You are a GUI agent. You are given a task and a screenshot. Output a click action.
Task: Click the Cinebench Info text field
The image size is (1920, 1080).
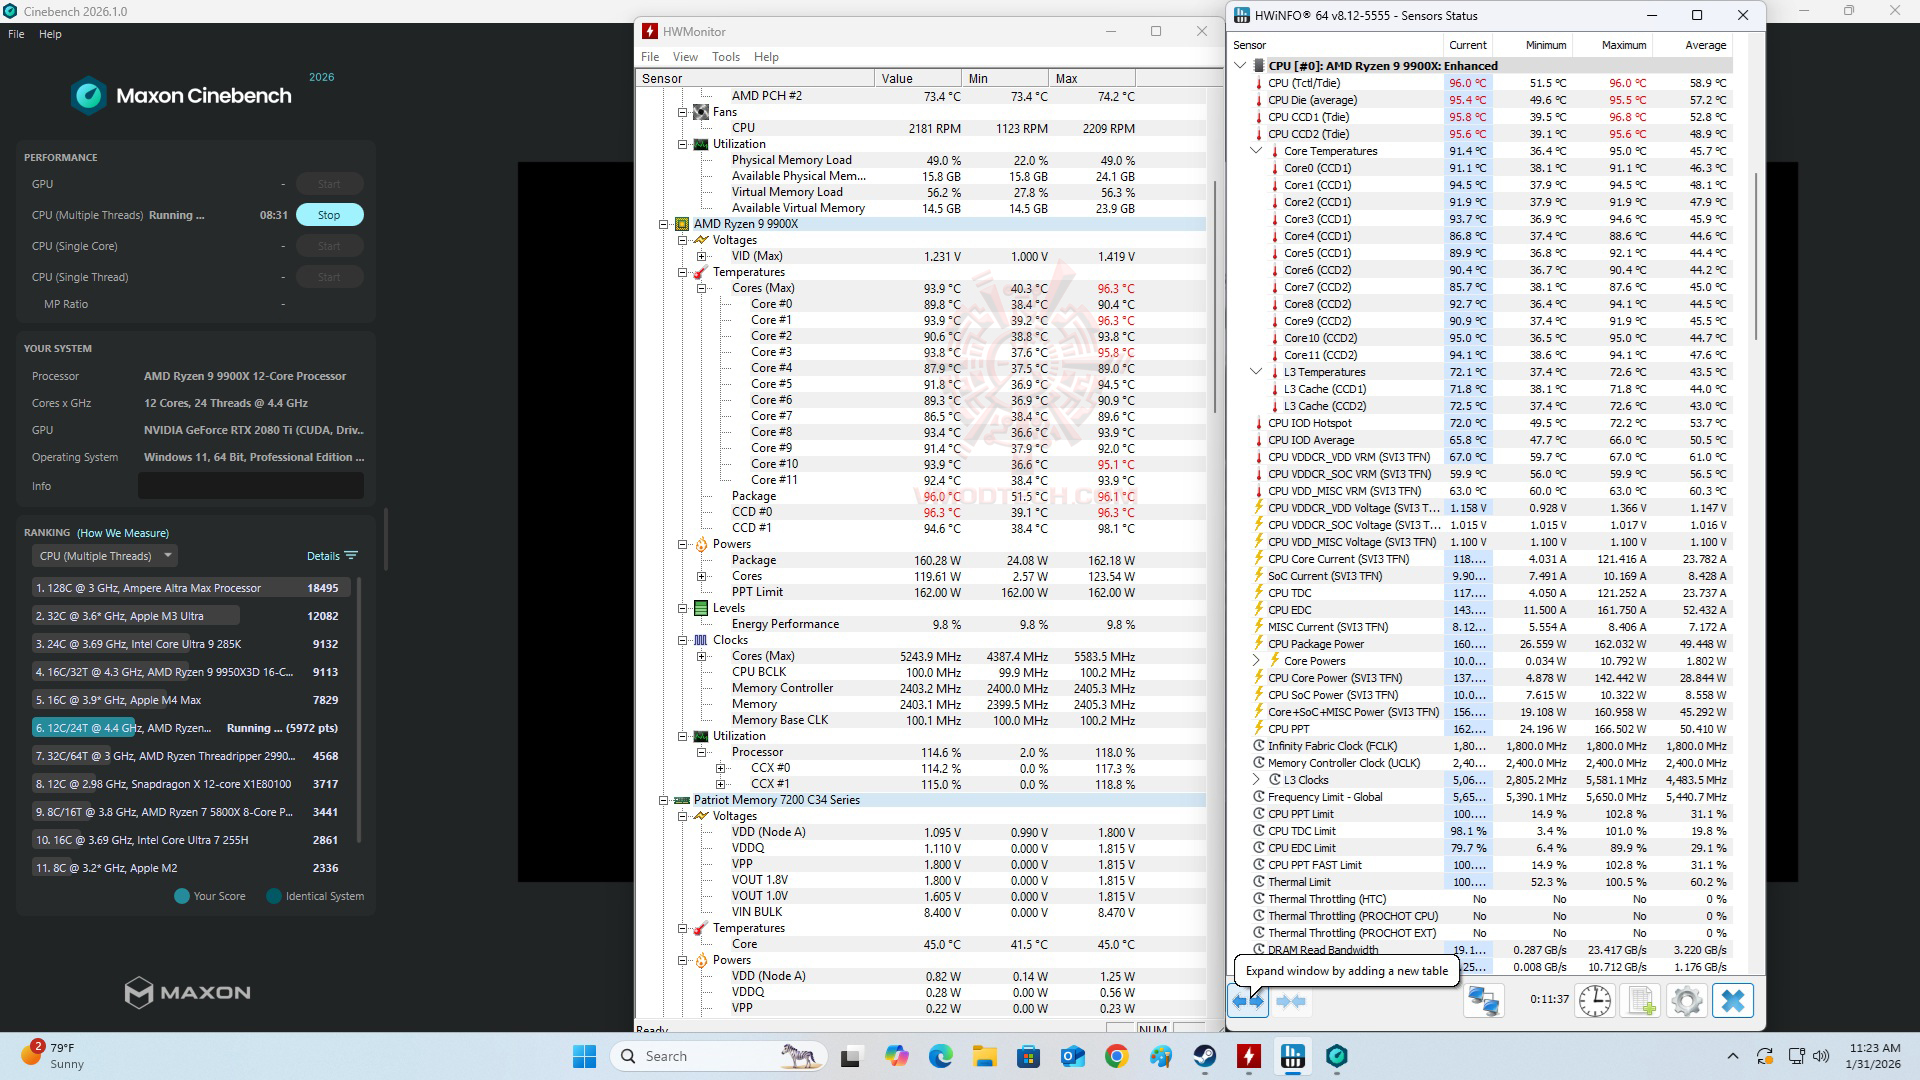click(x=250, y=486)
